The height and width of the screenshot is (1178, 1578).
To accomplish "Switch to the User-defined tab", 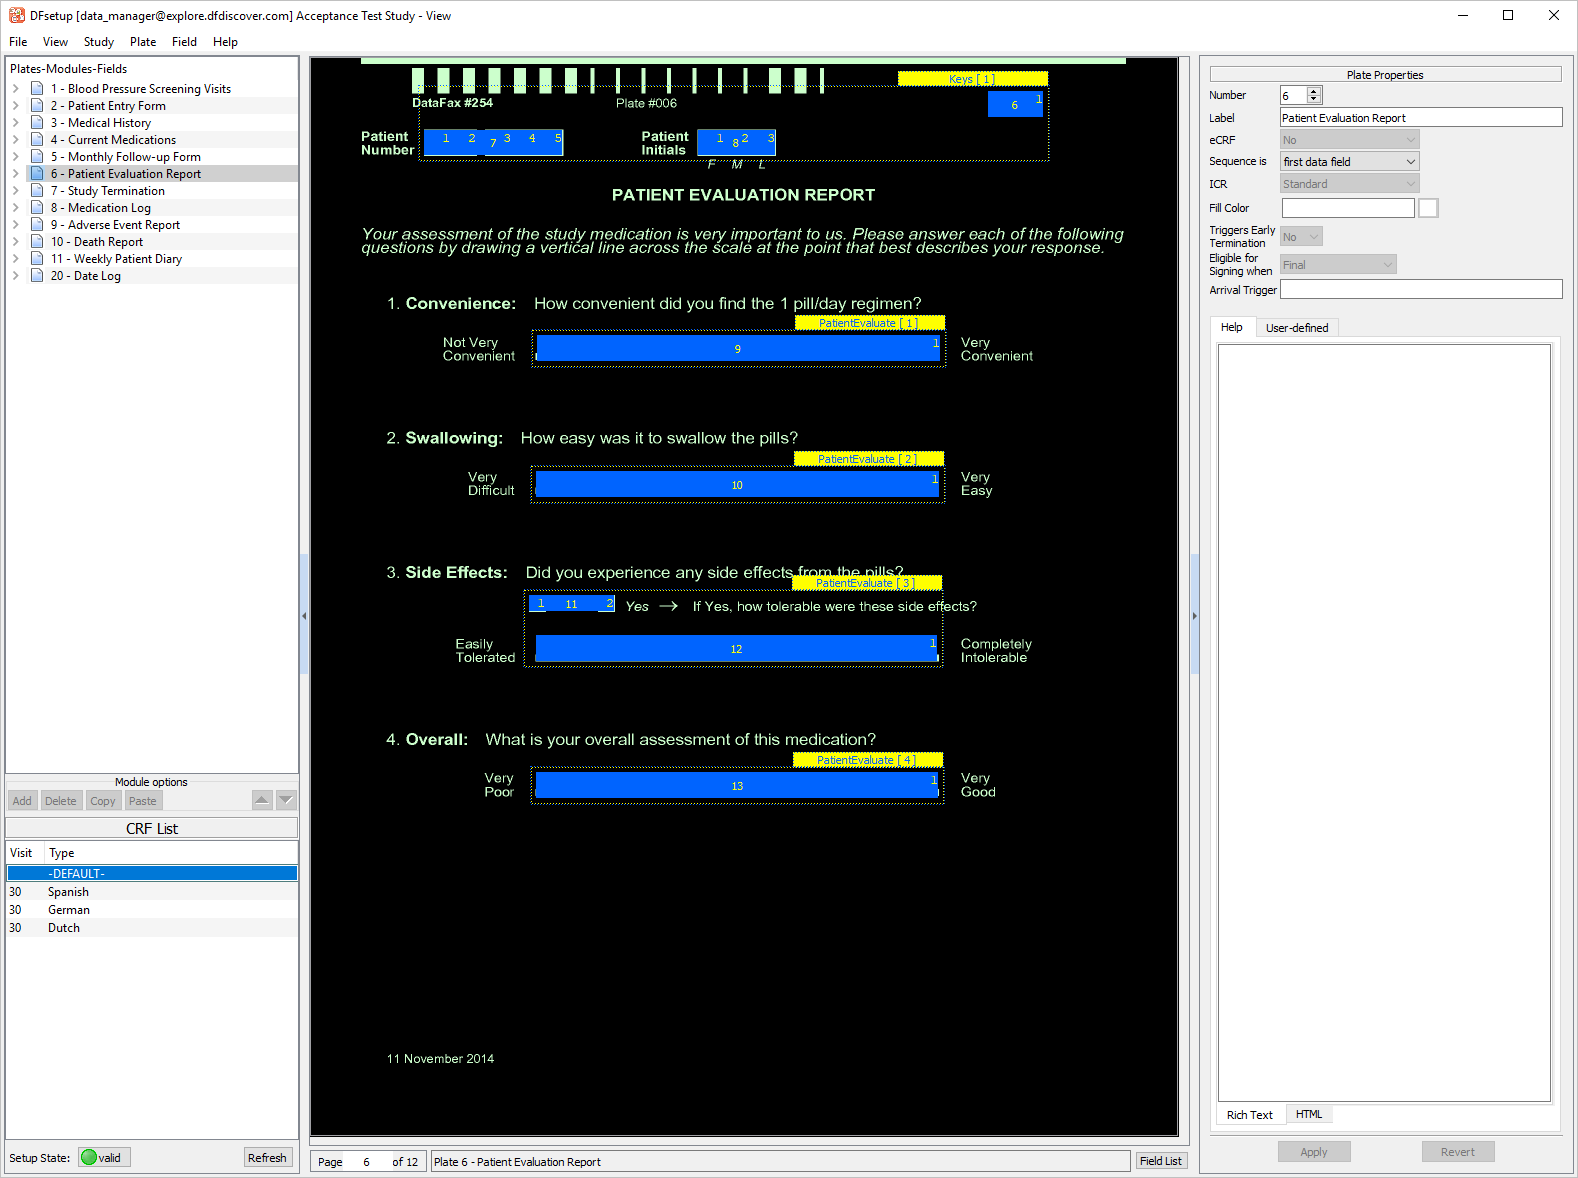I will coord(1296,328).
